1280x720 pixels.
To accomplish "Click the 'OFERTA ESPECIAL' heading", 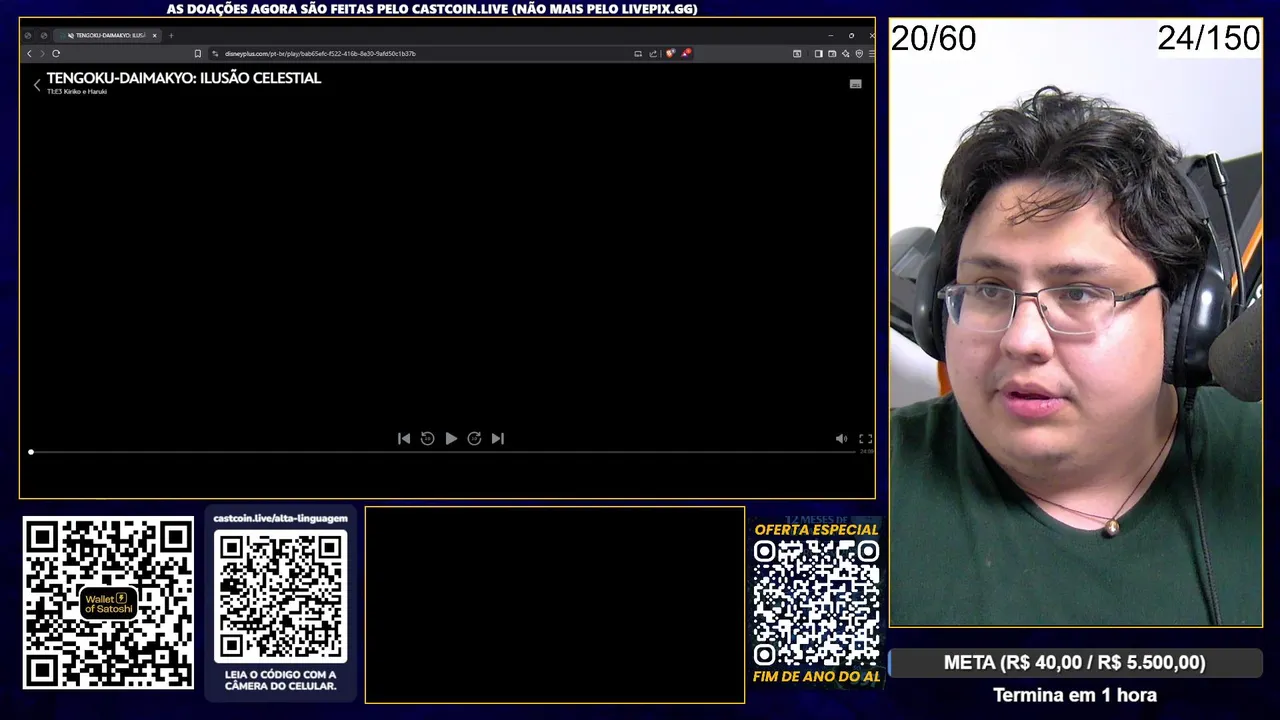I will (x=816, y=530).
